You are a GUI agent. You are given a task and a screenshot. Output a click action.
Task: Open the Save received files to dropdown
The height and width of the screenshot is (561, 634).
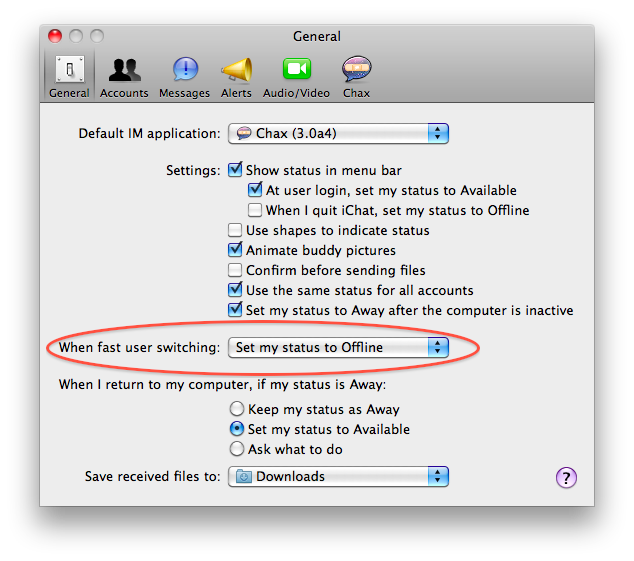[338, 476]
